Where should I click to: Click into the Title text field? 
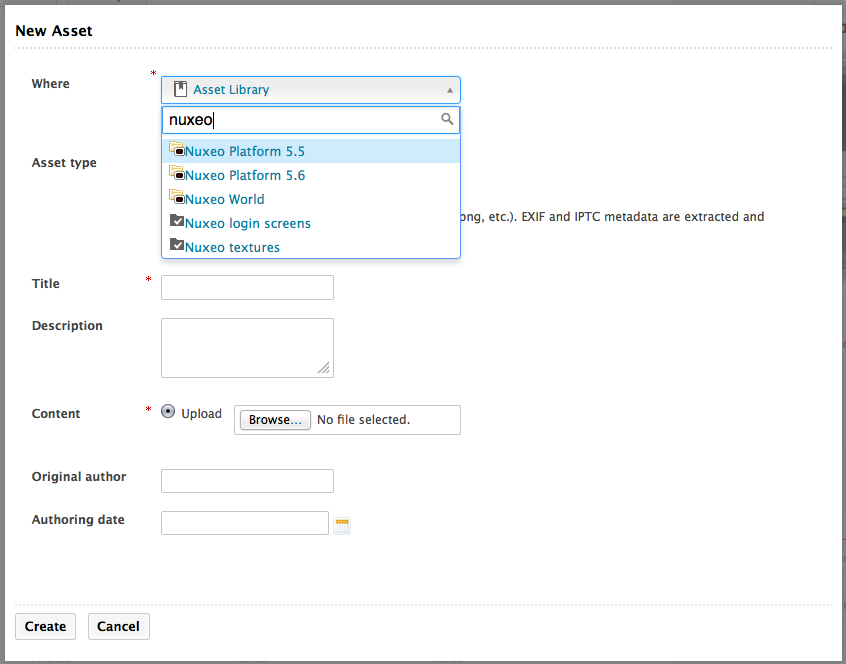247,287
